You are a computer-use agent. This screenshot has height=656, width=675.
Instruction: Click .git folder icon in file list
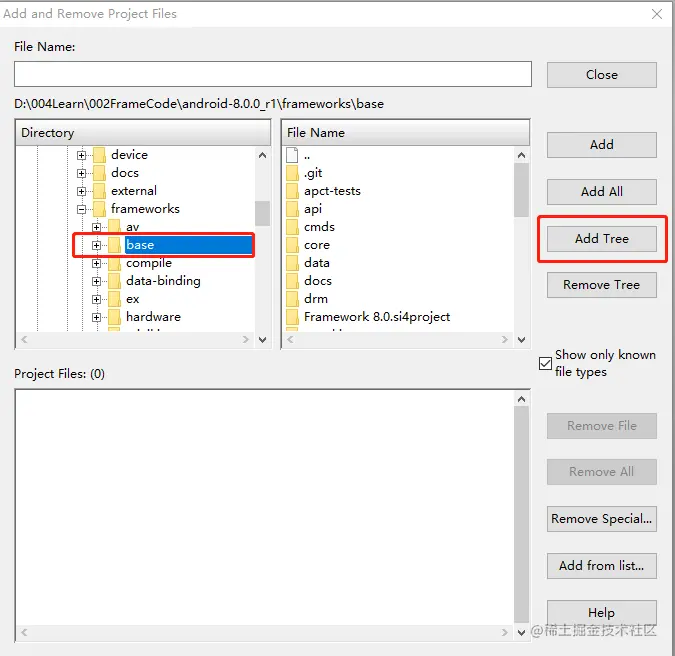point(292,173)
